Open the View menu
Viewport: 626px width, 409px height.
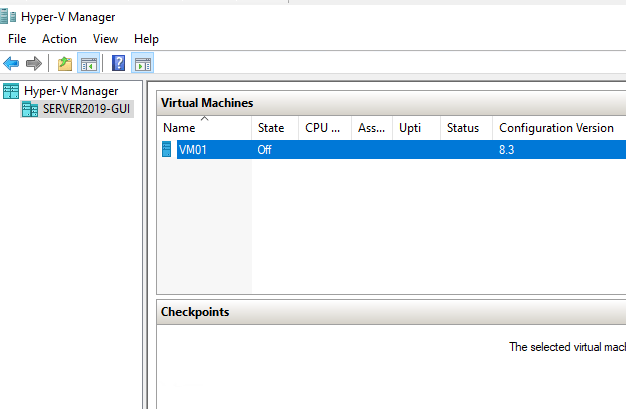tap(105, 39)
